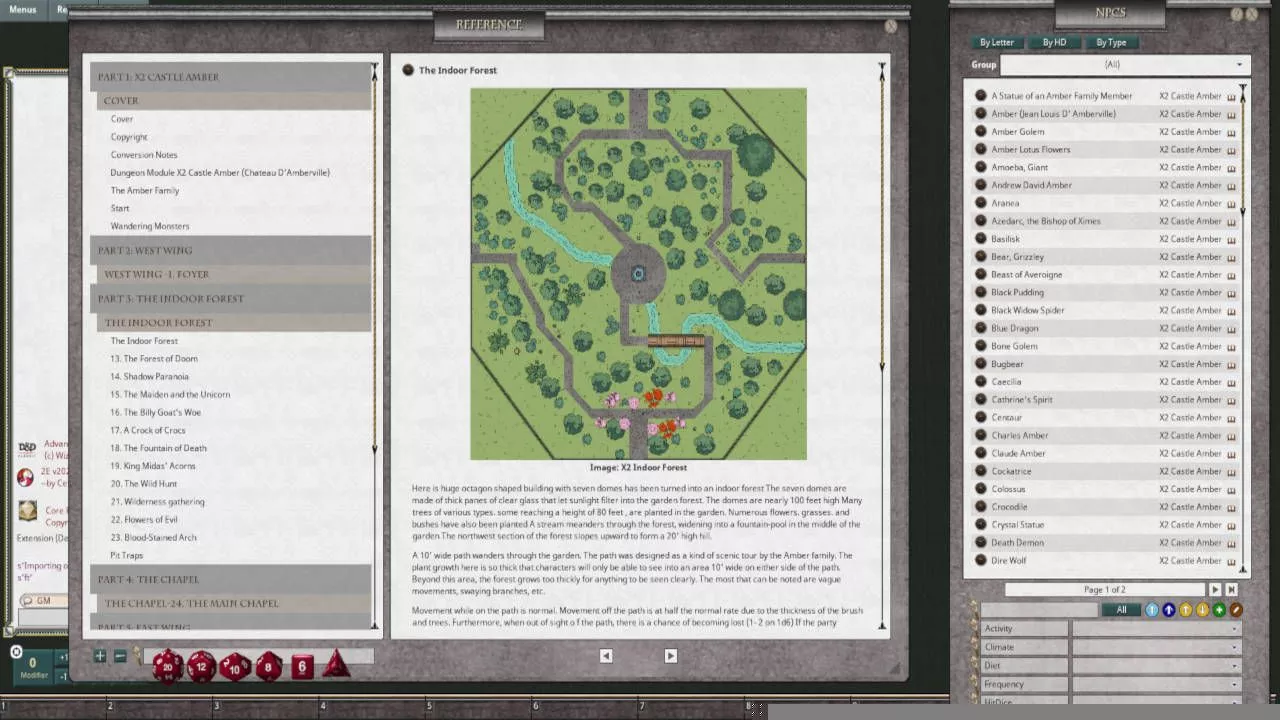1280x720 pixels.
Task: Click the module book icon for Dire Wolf
Action: [x=1231, y=561]
